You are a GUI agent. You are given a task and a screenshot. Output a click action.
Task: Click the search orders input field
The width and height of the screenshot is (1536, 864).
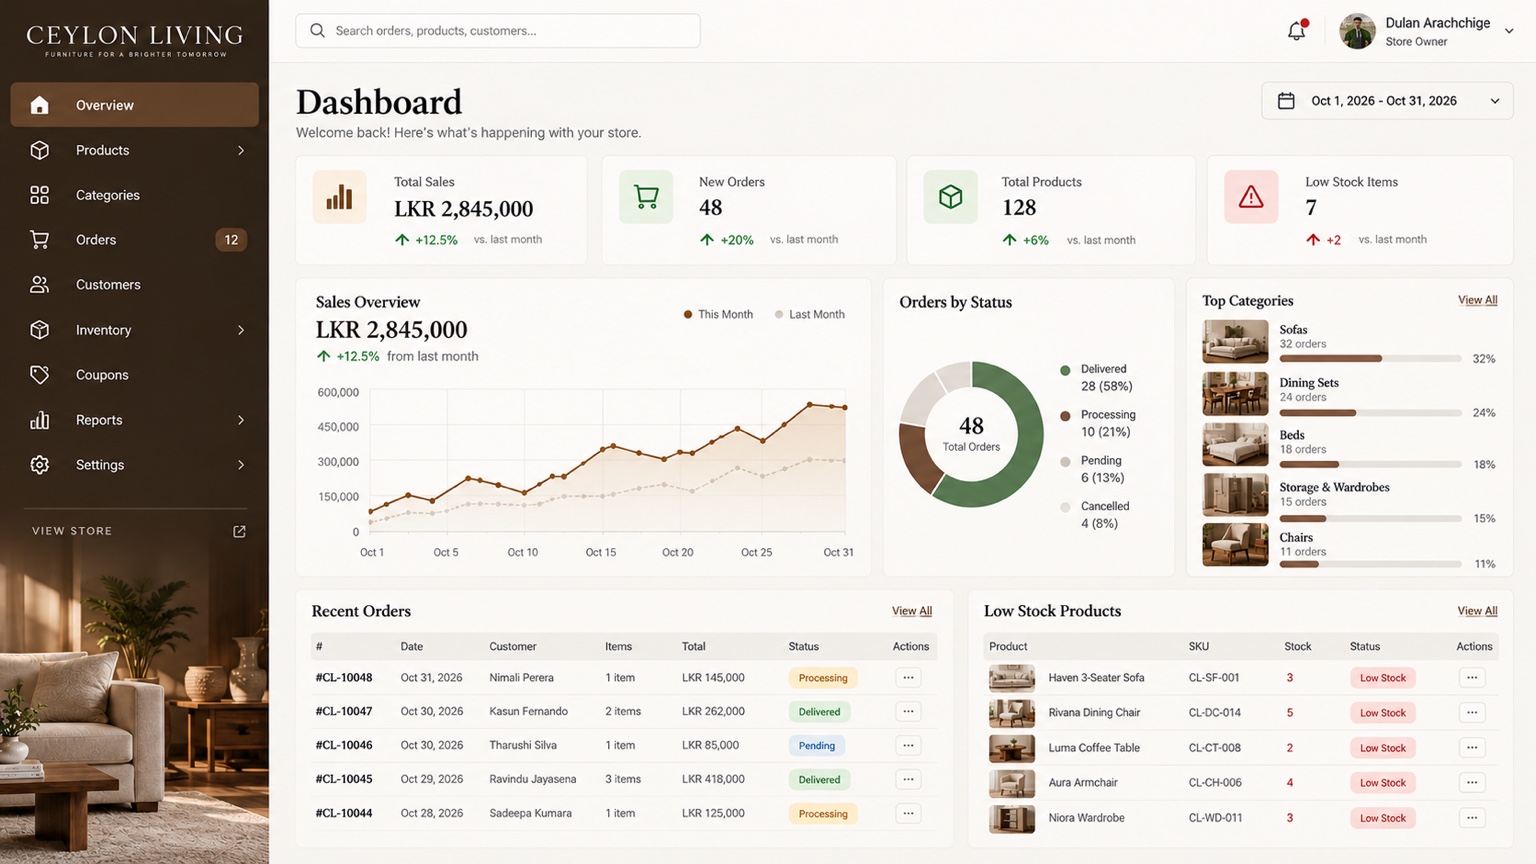click(x=498, y=31)
